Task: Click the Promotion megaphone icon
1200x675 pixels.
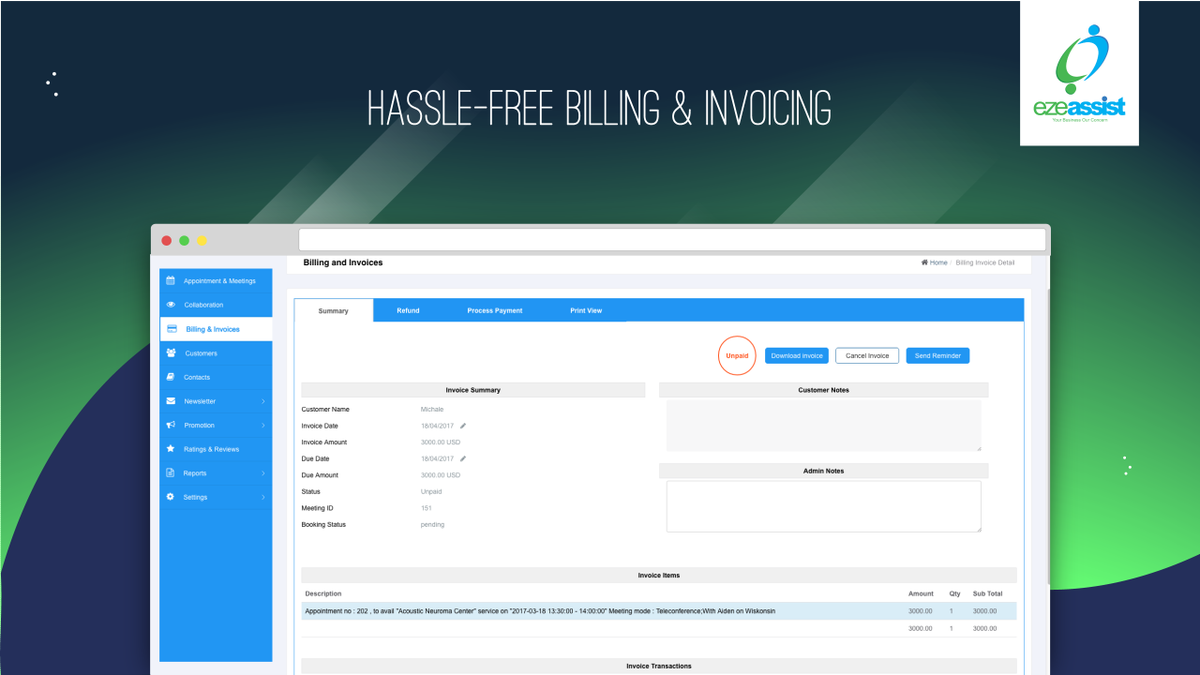Action: 171,425
